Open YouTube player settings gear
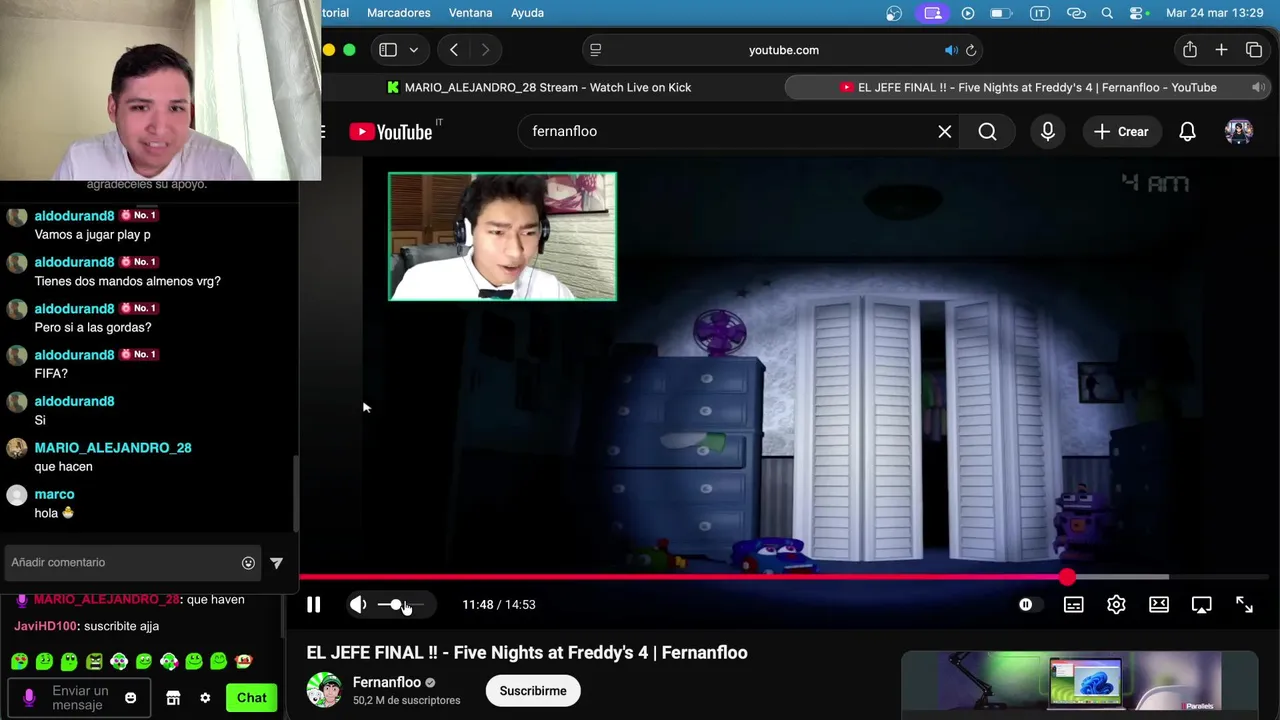Image resolution: width=1280 pixels, height=720 pixels. (1116, 604)
